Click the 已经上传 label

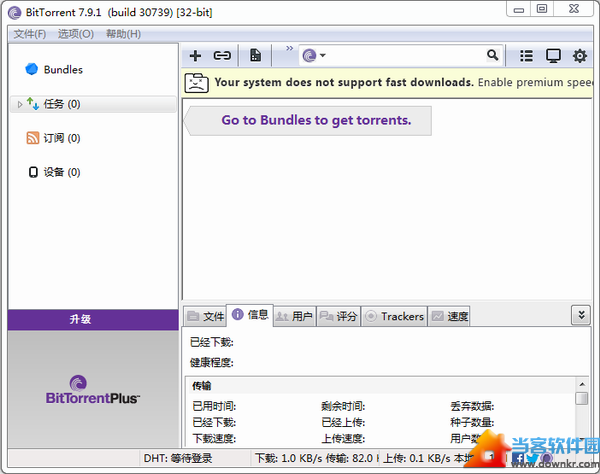343,422
